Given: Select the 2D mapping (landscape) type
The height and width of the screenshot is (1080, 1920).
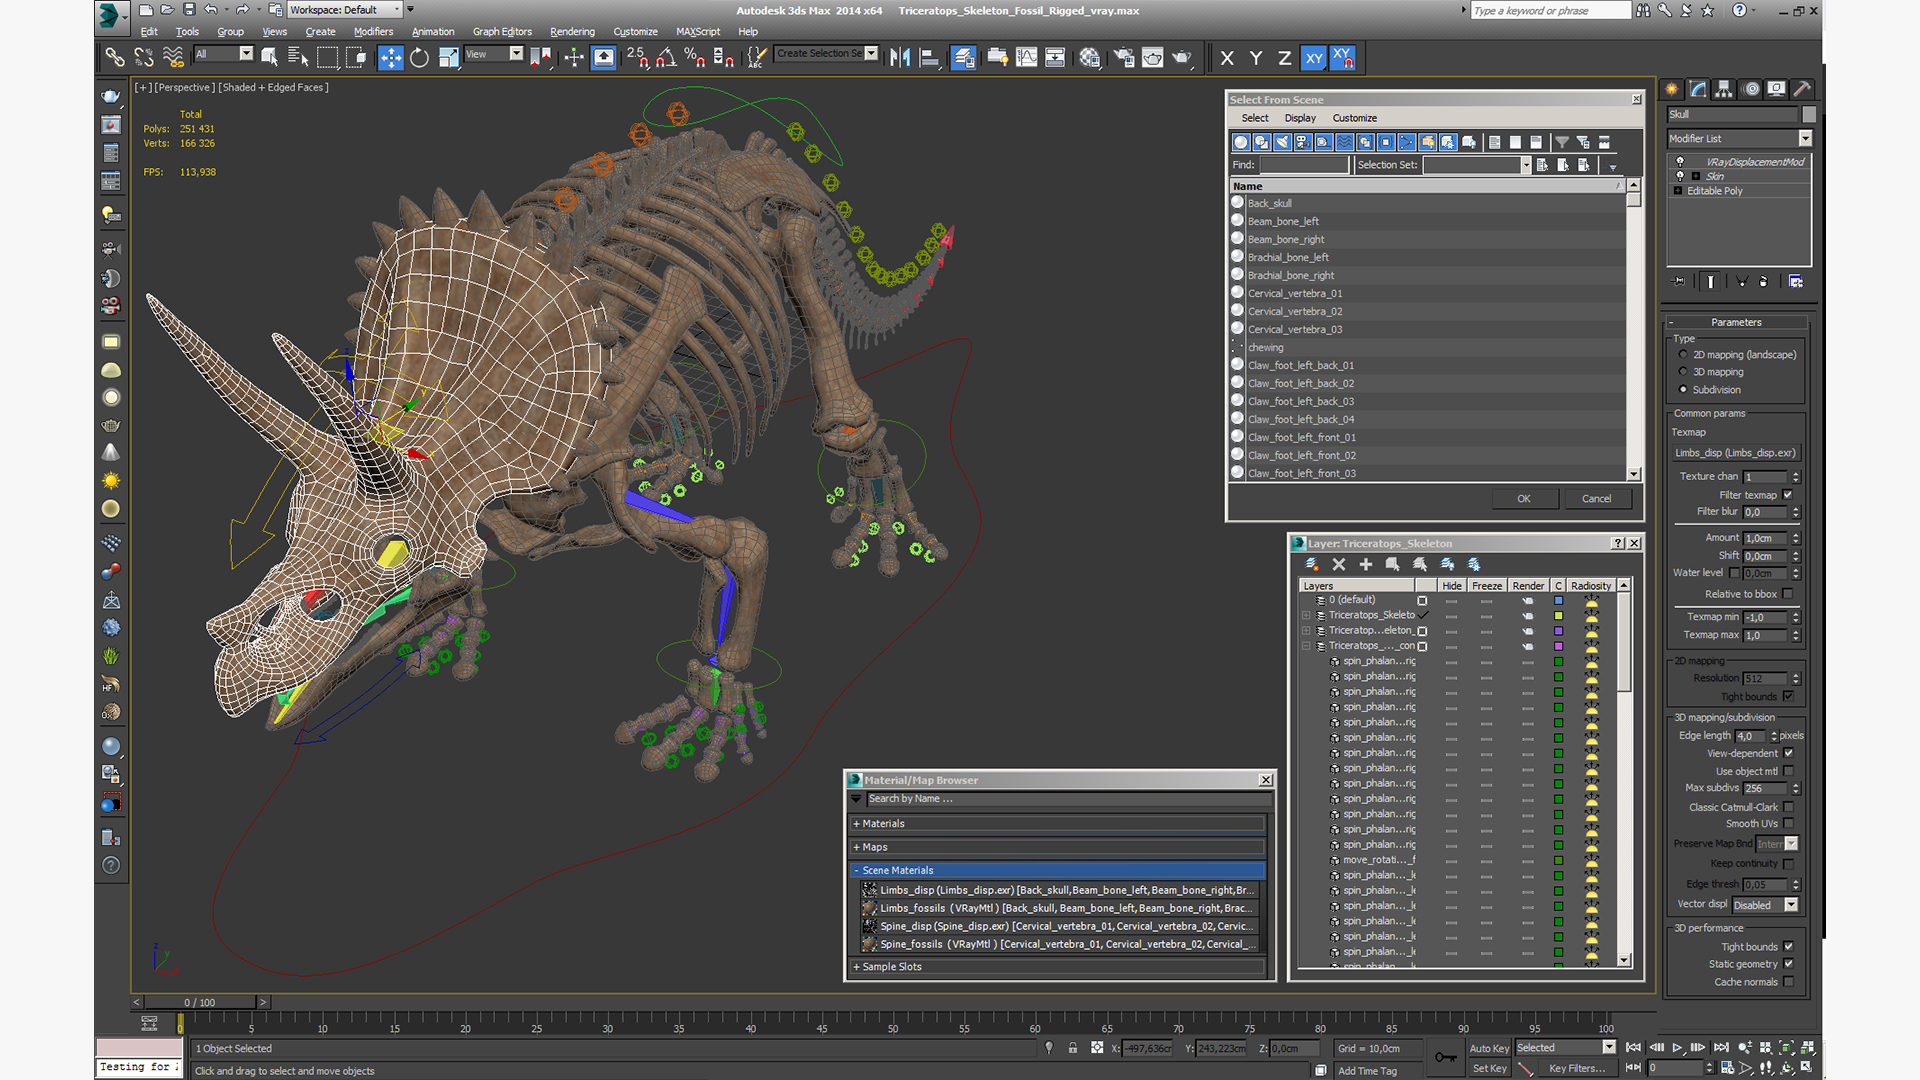Looking at the screenshot, I should click(1683, 355).
